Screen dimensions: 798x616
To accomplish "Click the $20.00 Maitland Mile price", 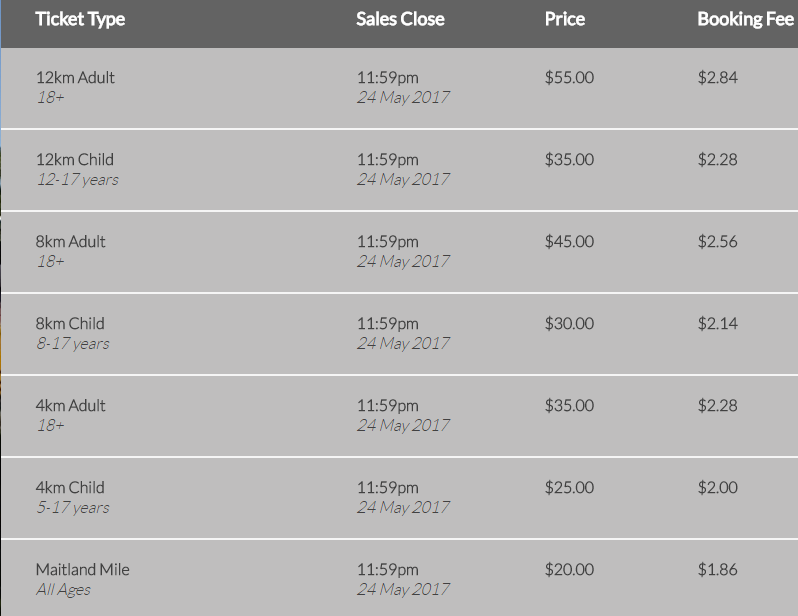I will pyautogui.click(x=569, y=570).
